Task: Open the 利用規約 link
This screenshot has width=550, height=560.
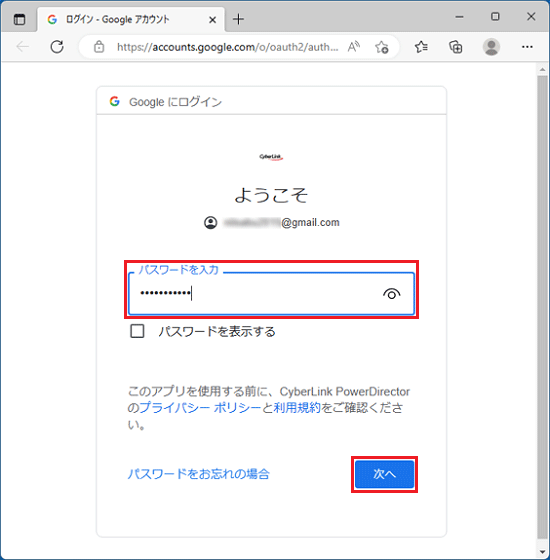Action: [x=297, y=408]
